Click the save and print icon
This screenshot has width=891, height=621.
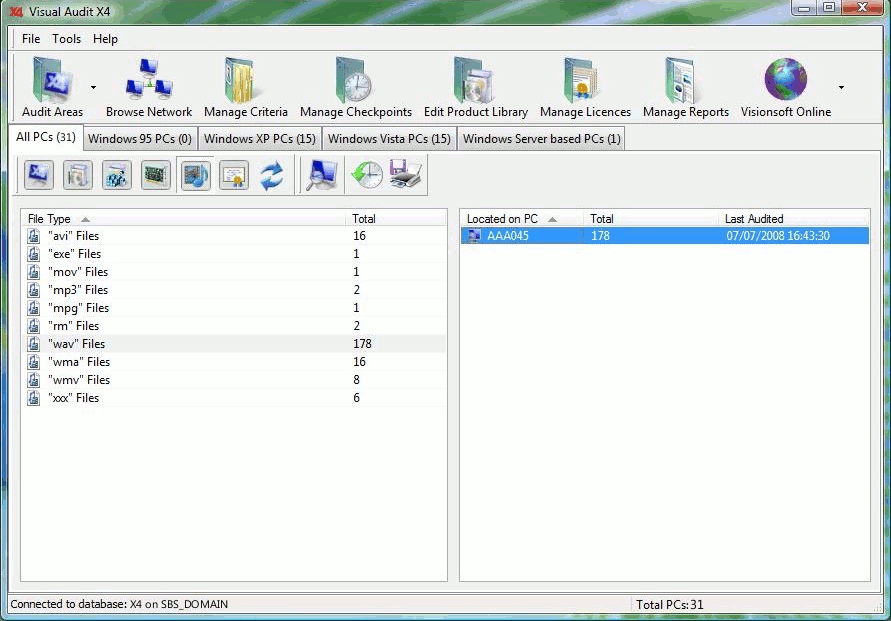point(405,175)
